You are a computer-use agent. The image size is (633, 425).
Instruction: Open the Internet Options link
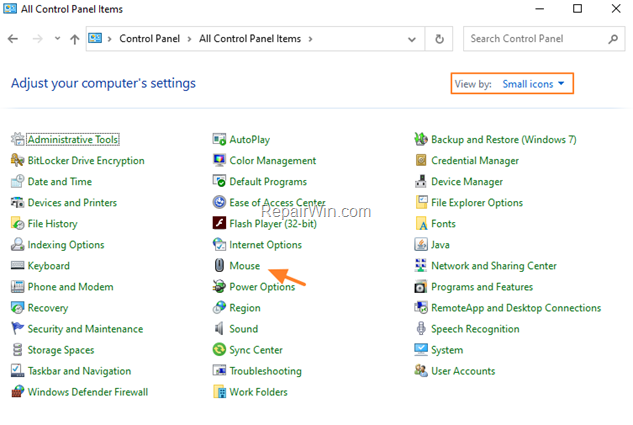[265, 245]
